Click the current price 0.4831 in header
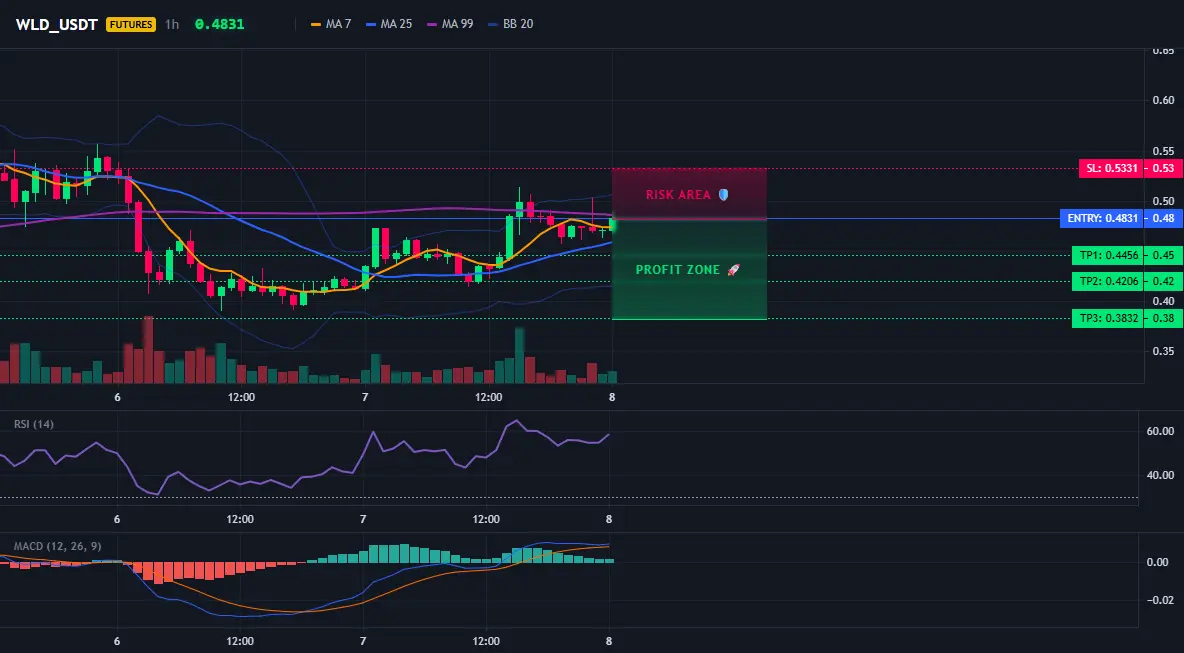 (219, 24)
